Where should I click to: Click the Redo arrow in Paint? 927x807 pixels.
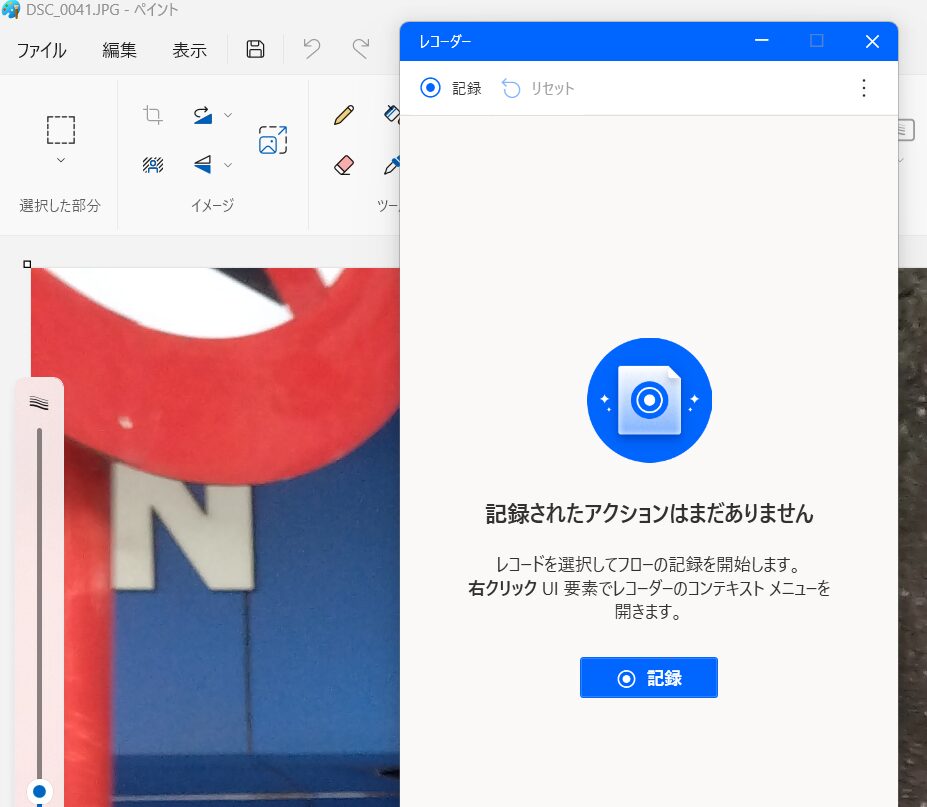coord(360,49)
